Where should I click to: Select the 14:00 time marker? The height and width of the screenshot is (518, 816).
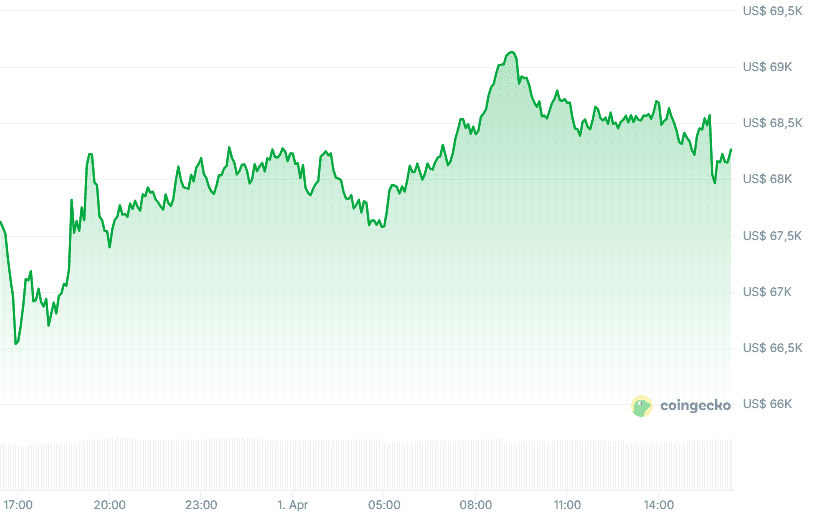point(659,504)
